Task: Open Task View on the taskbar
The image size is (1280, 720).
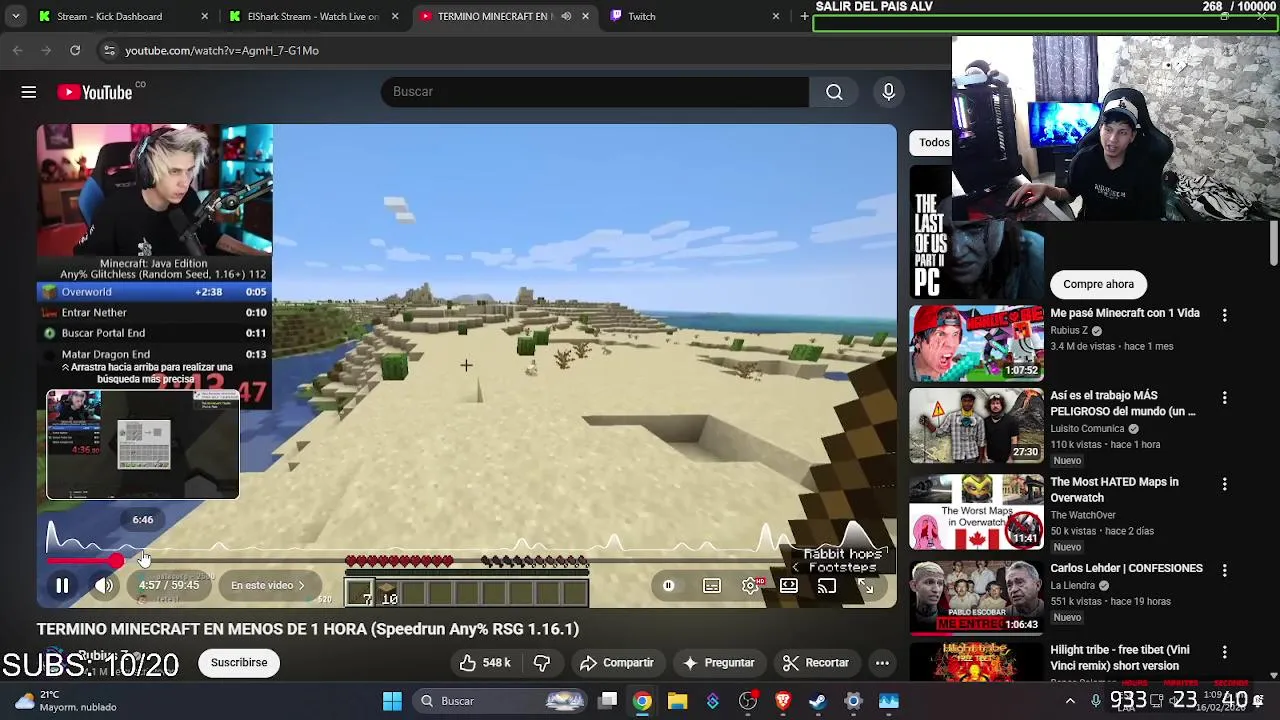Action: pos(608,701)
